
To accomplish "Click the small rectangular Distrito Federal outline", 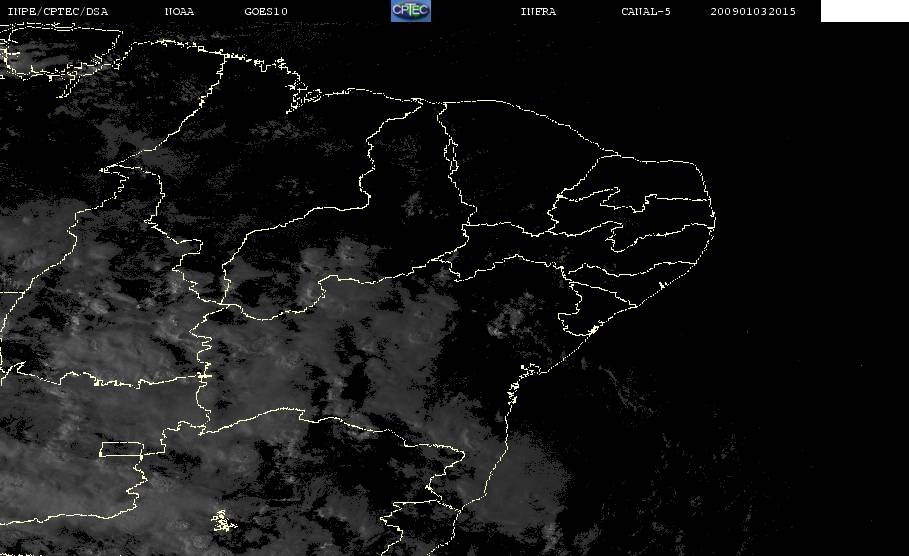I will tap(122, 449).
